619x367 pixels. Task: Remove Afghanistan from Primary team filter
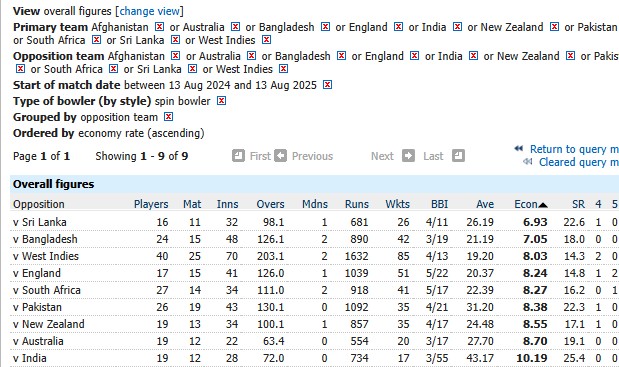(x=159, y=26)
